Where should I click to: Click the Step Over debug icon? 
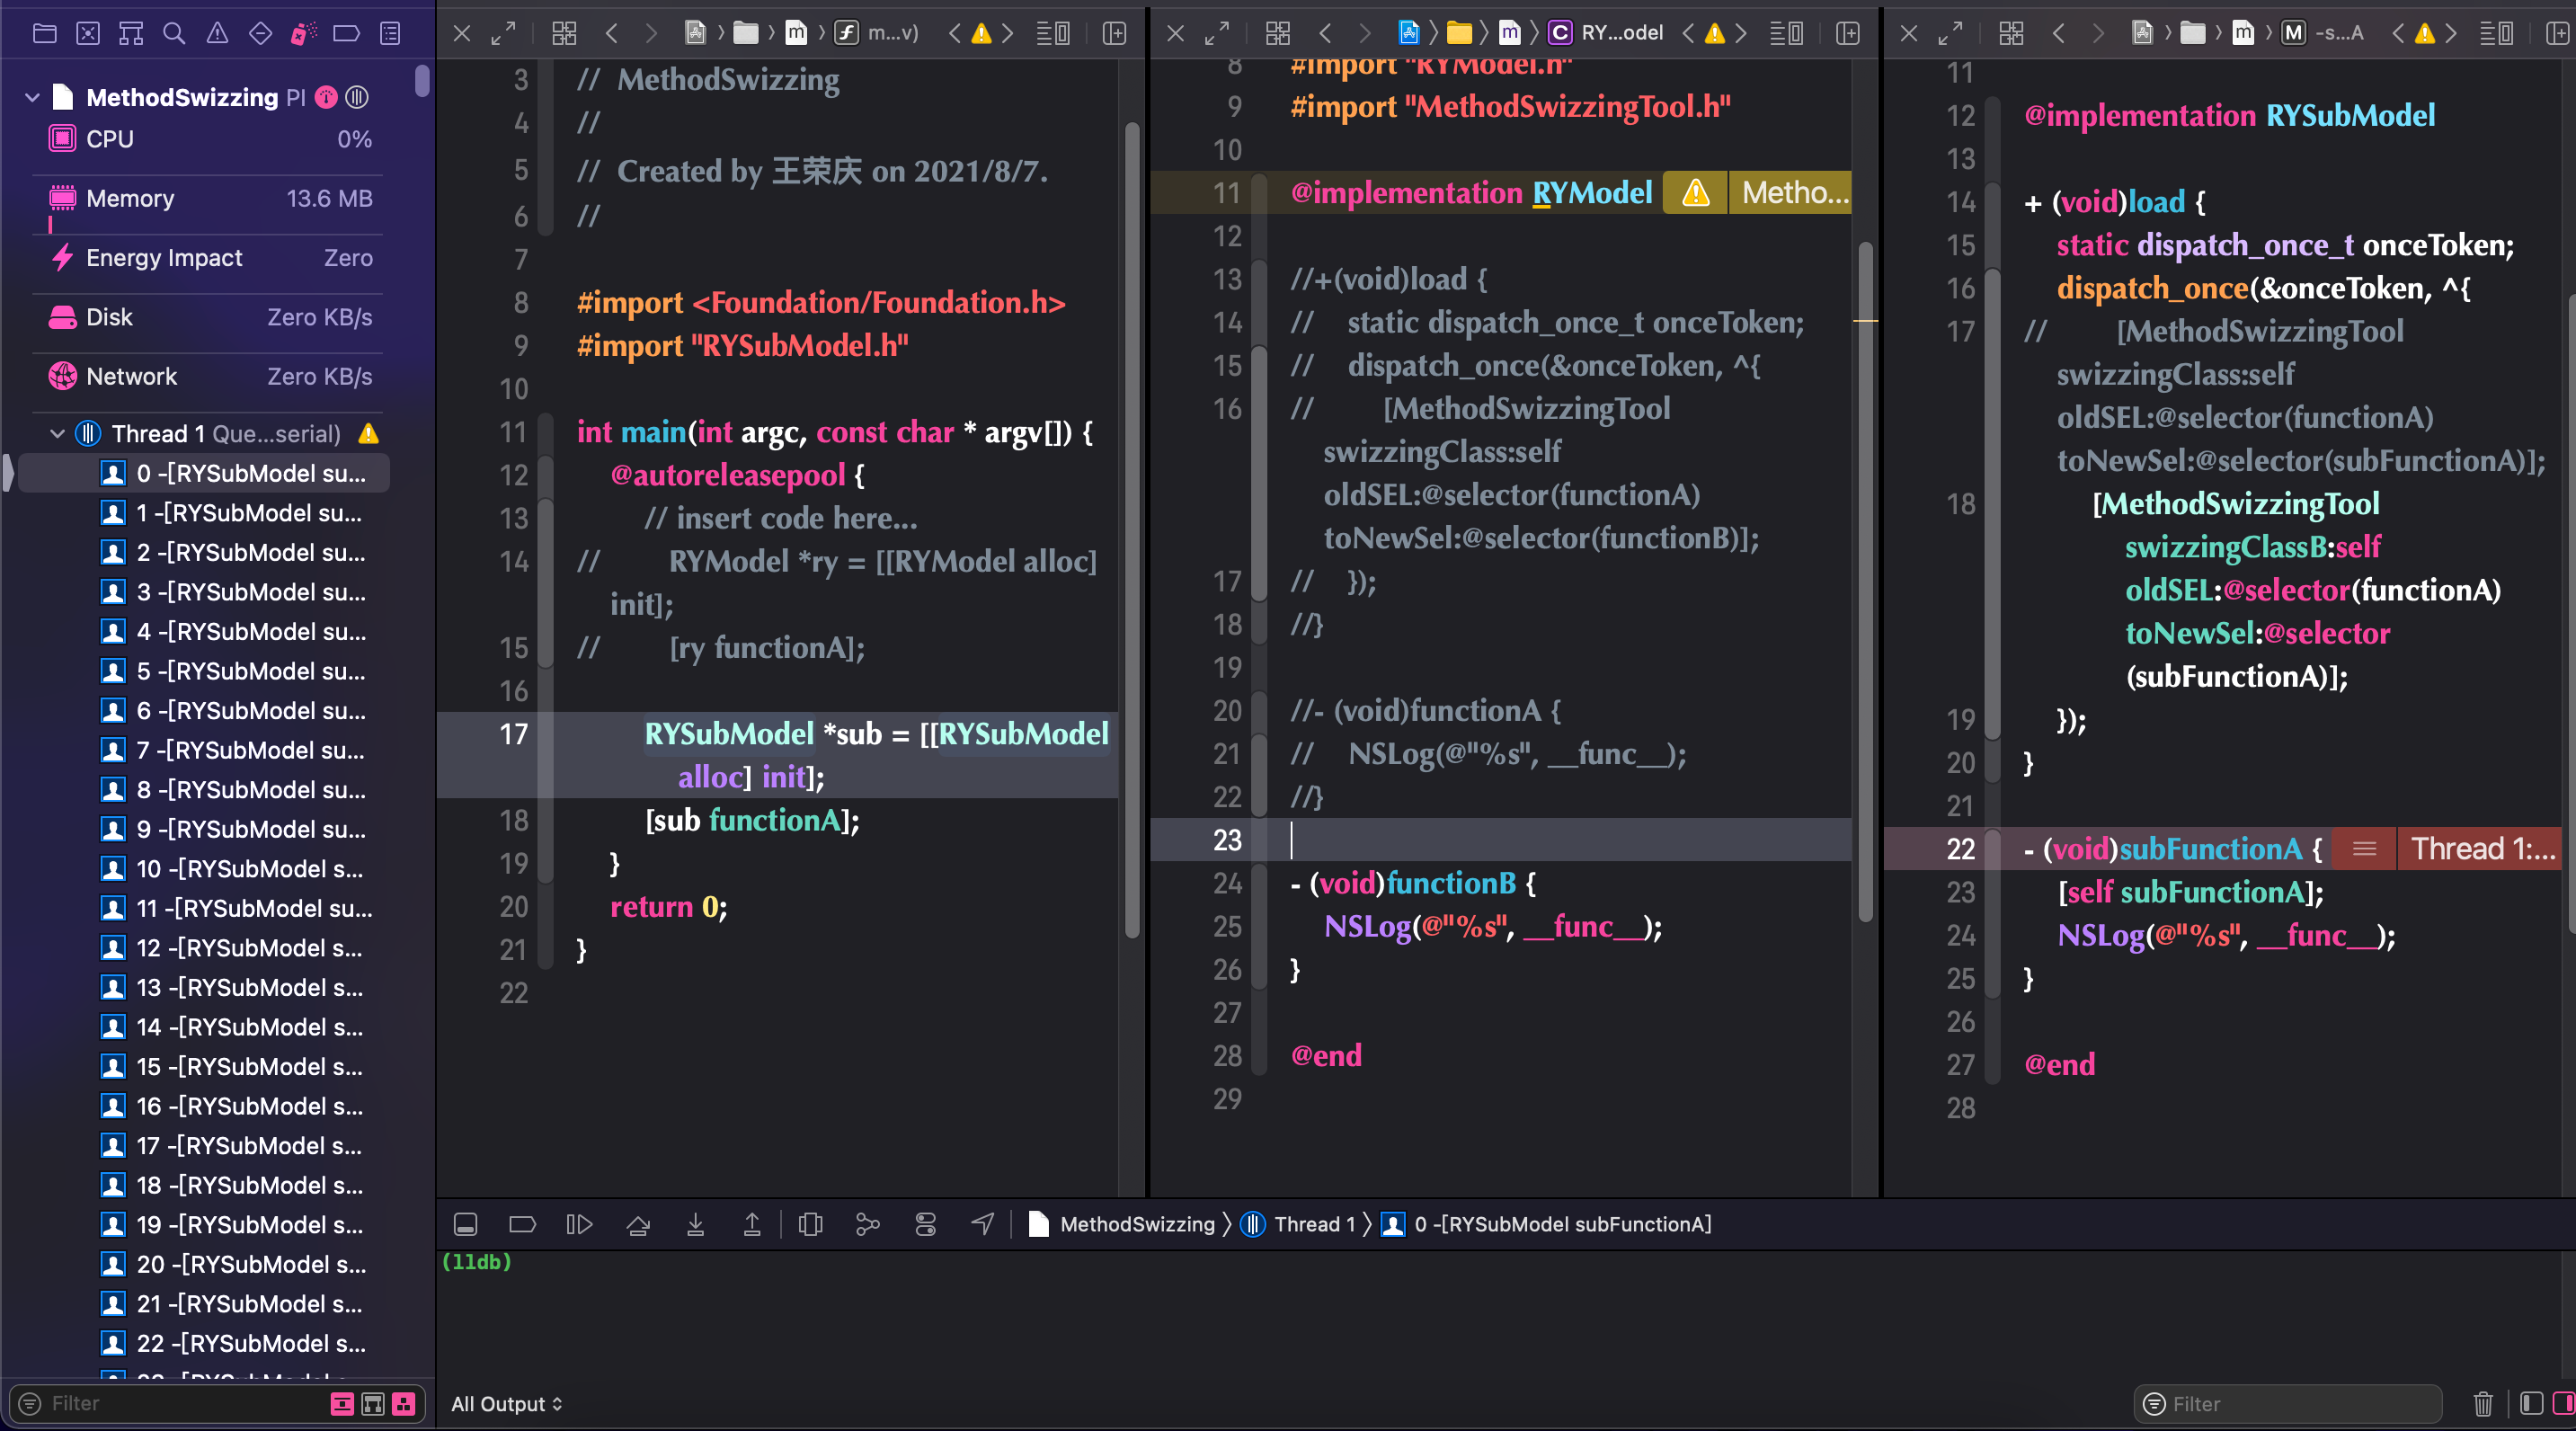point(638,1224)
